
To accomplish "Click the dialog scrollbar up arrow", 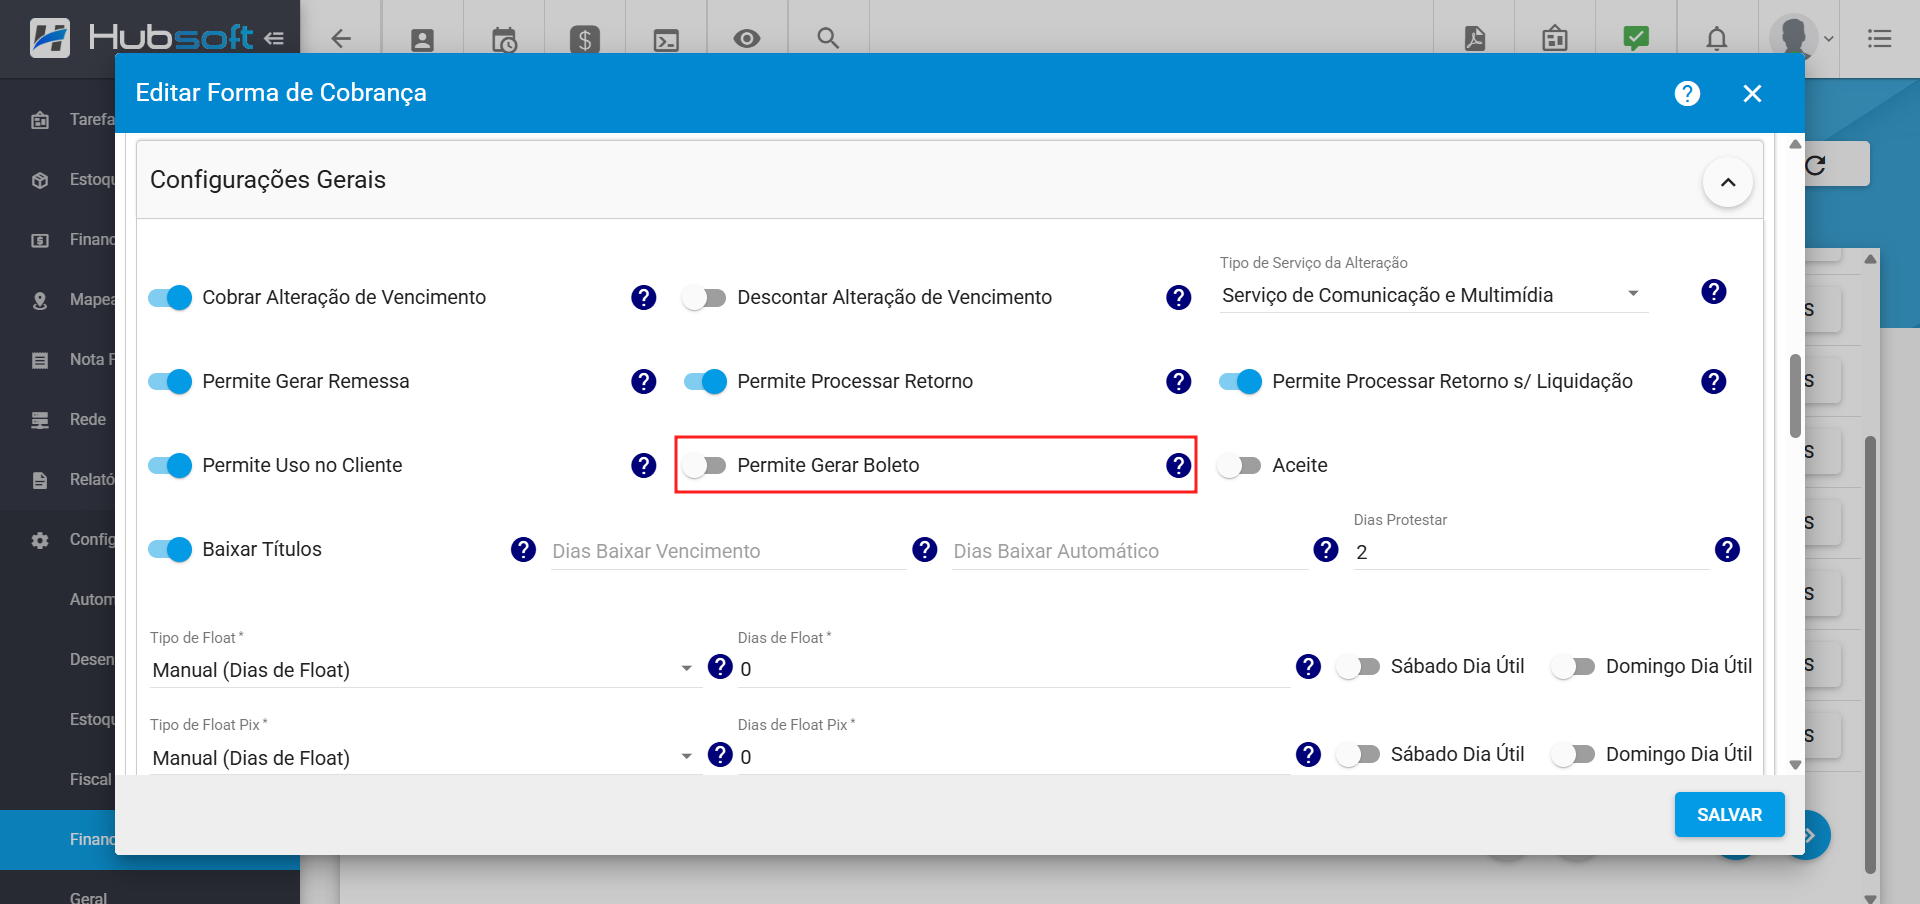I will coord(1795,144).
